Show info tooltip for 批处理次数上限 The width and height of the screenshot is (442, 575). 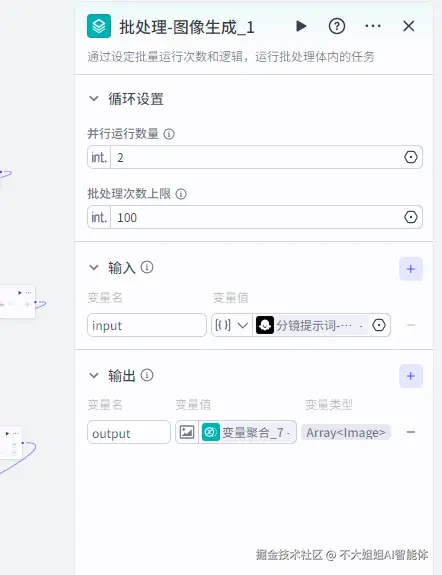point(181,194)
